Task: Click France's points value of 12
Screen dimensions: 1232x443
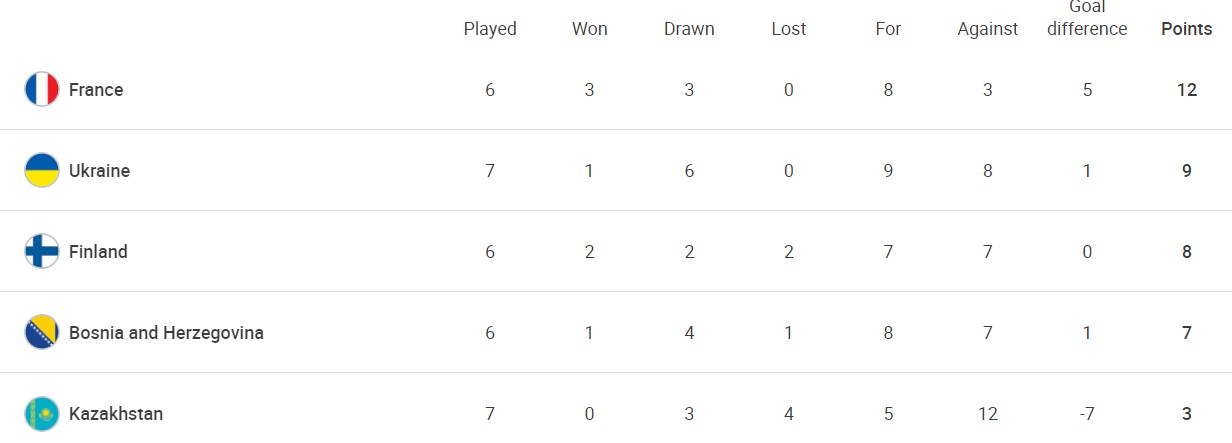Action: click(x=1187, y=90)
